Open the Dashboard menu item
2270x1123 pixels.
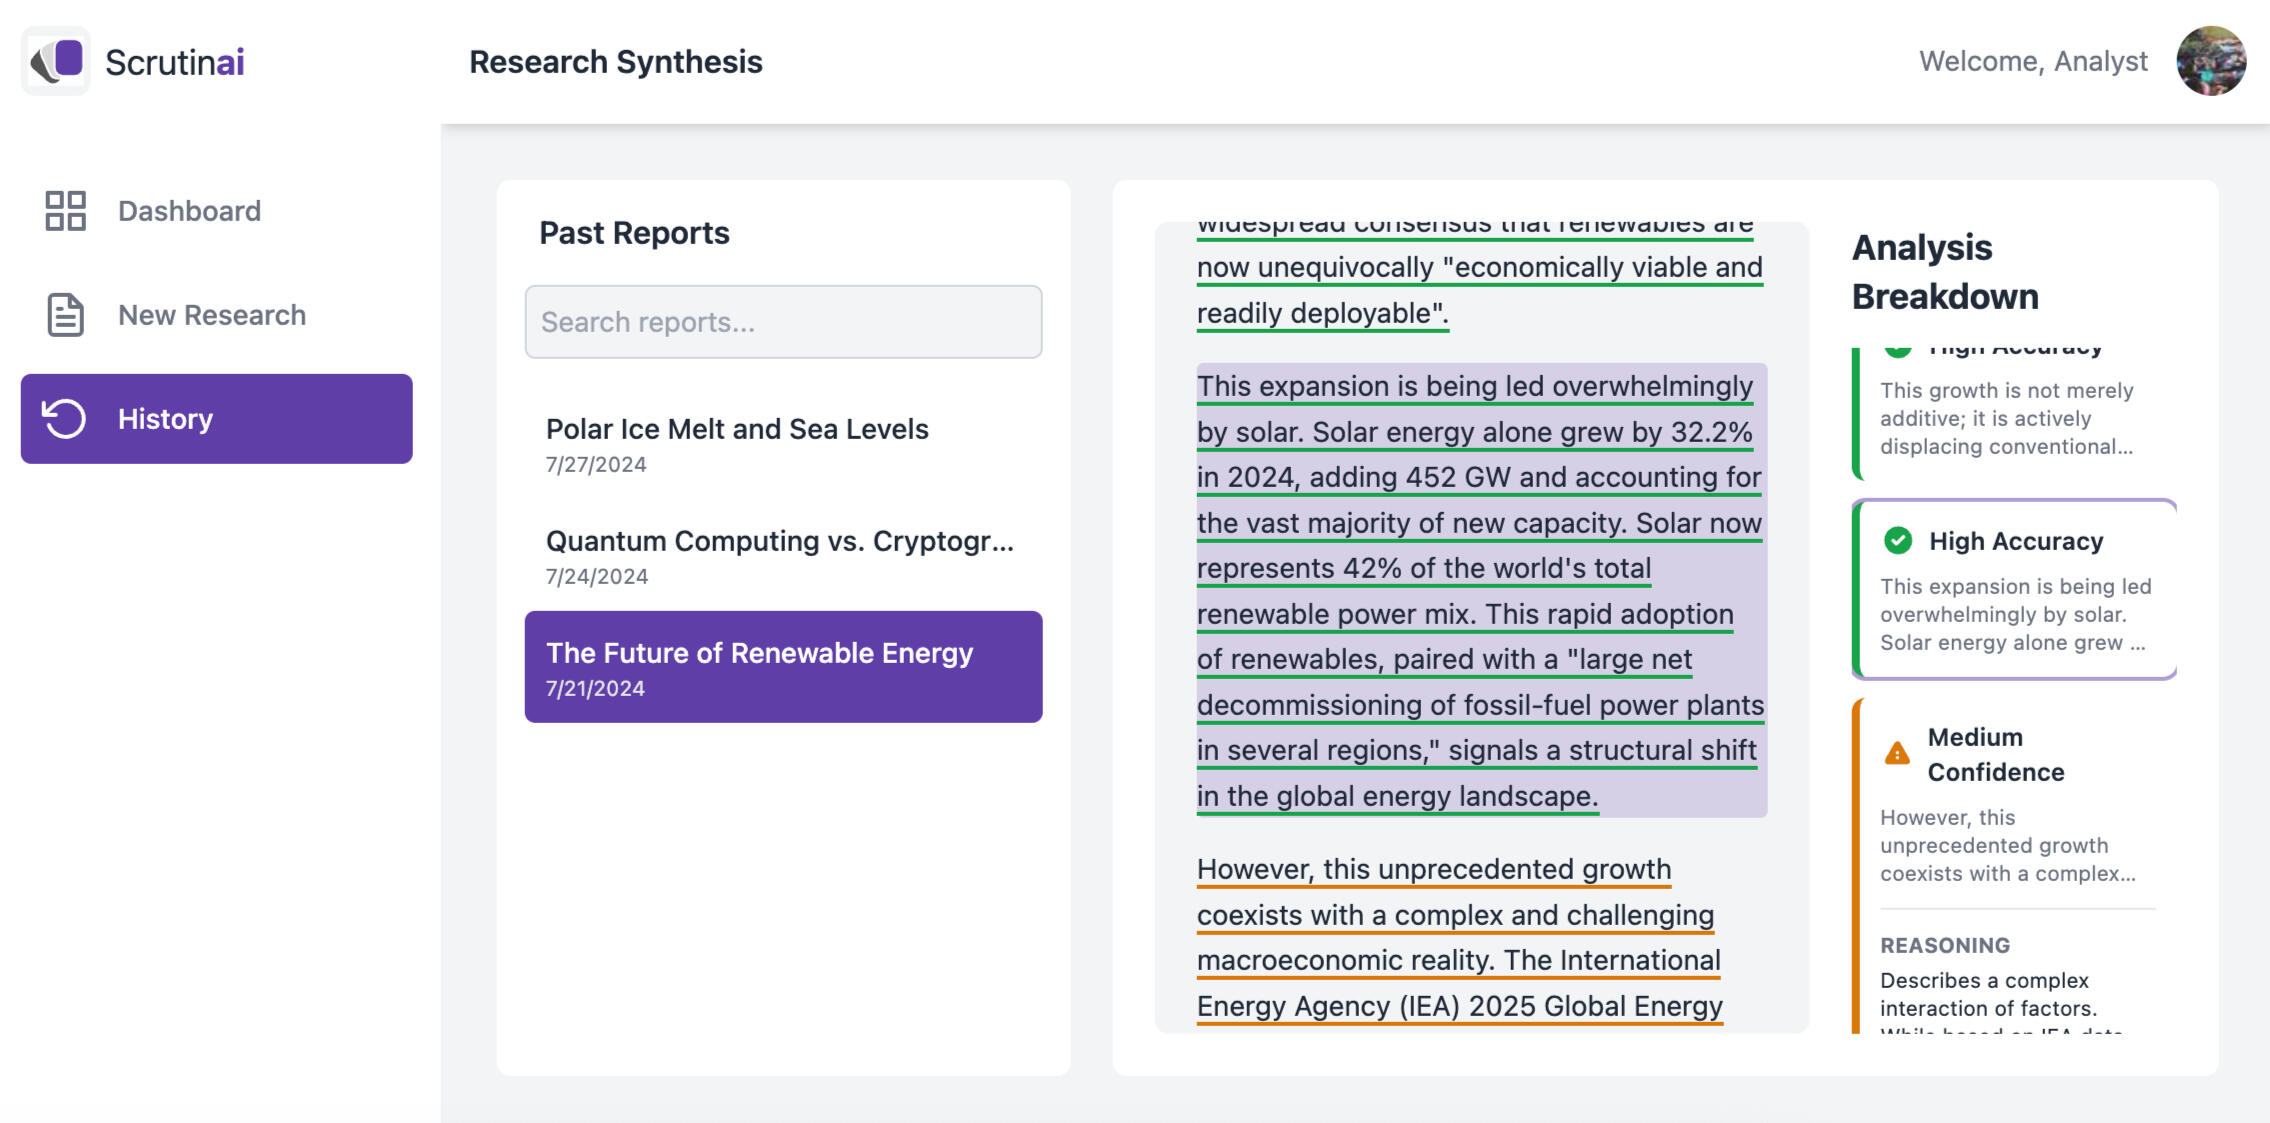tap(189, 211)
